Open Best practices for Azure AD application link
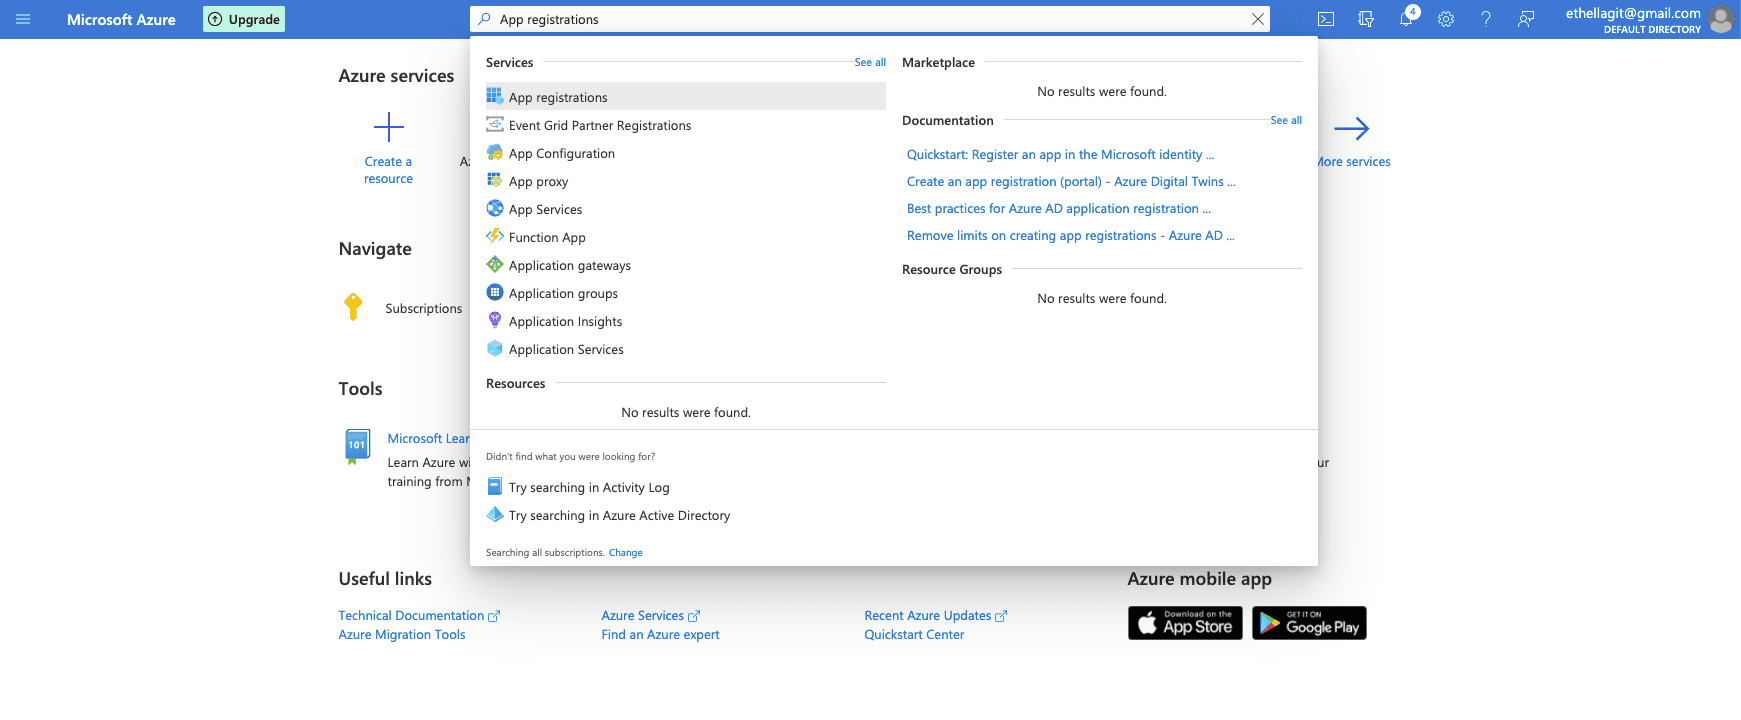The image size is (1741, 720). (x=1059, y=208)
